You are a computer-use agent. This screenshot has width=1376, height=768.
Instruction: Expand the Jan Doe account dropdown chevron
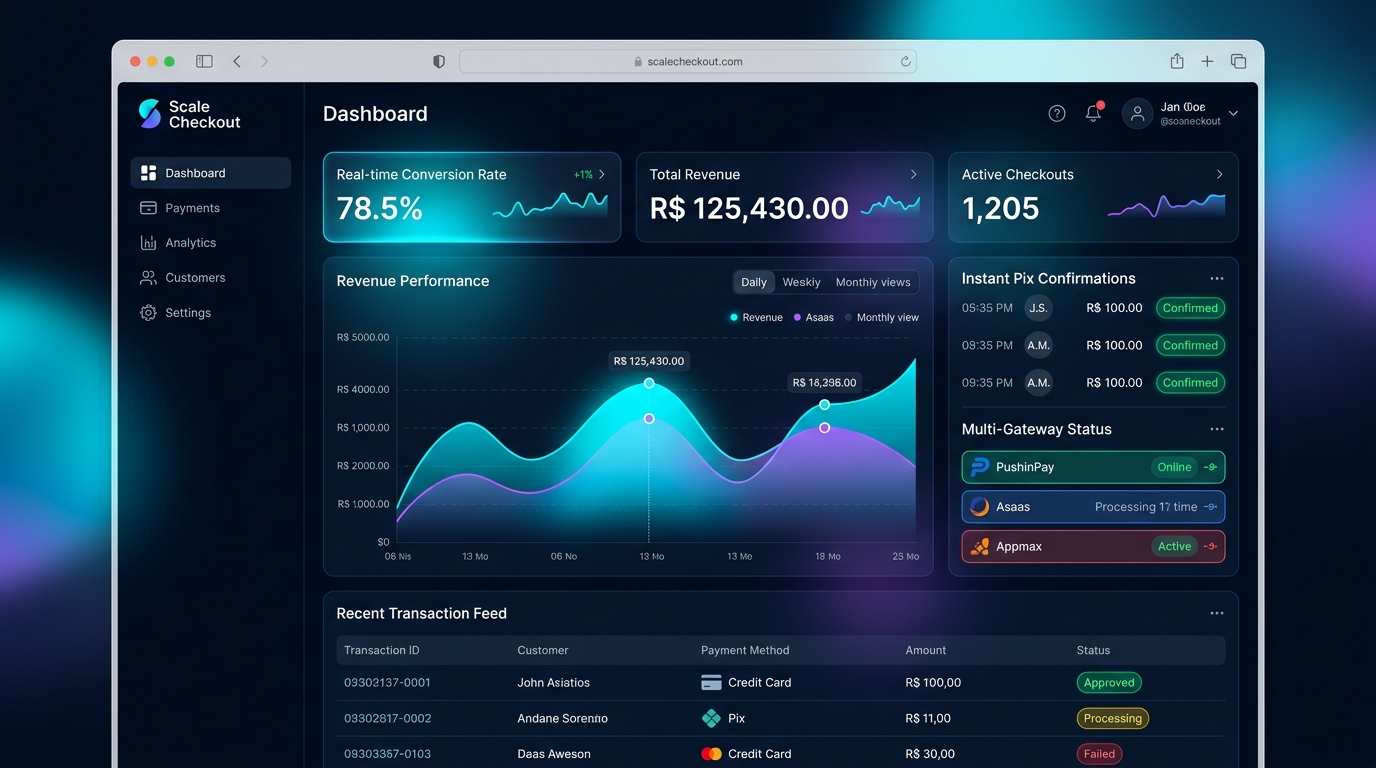pyautogui.click(x=1233, y=114)
